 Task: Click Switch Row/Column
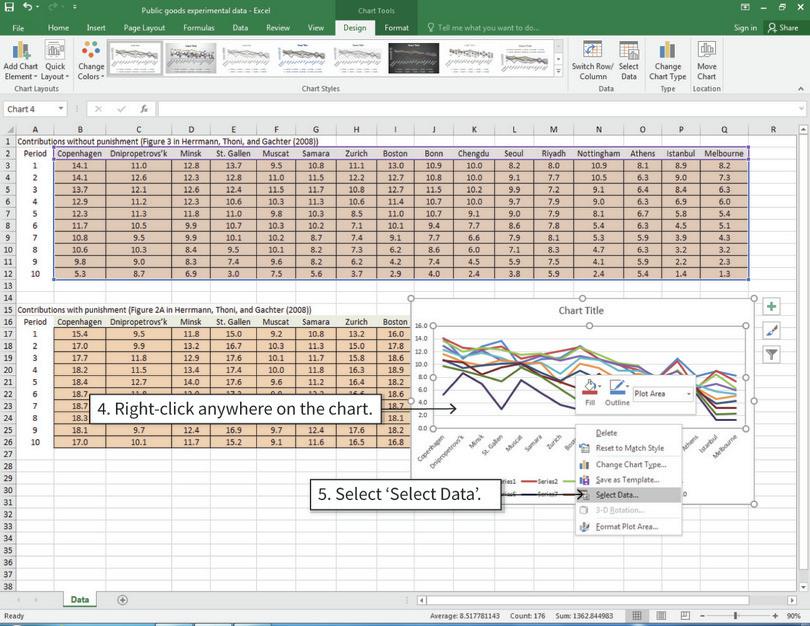(591, 62)
